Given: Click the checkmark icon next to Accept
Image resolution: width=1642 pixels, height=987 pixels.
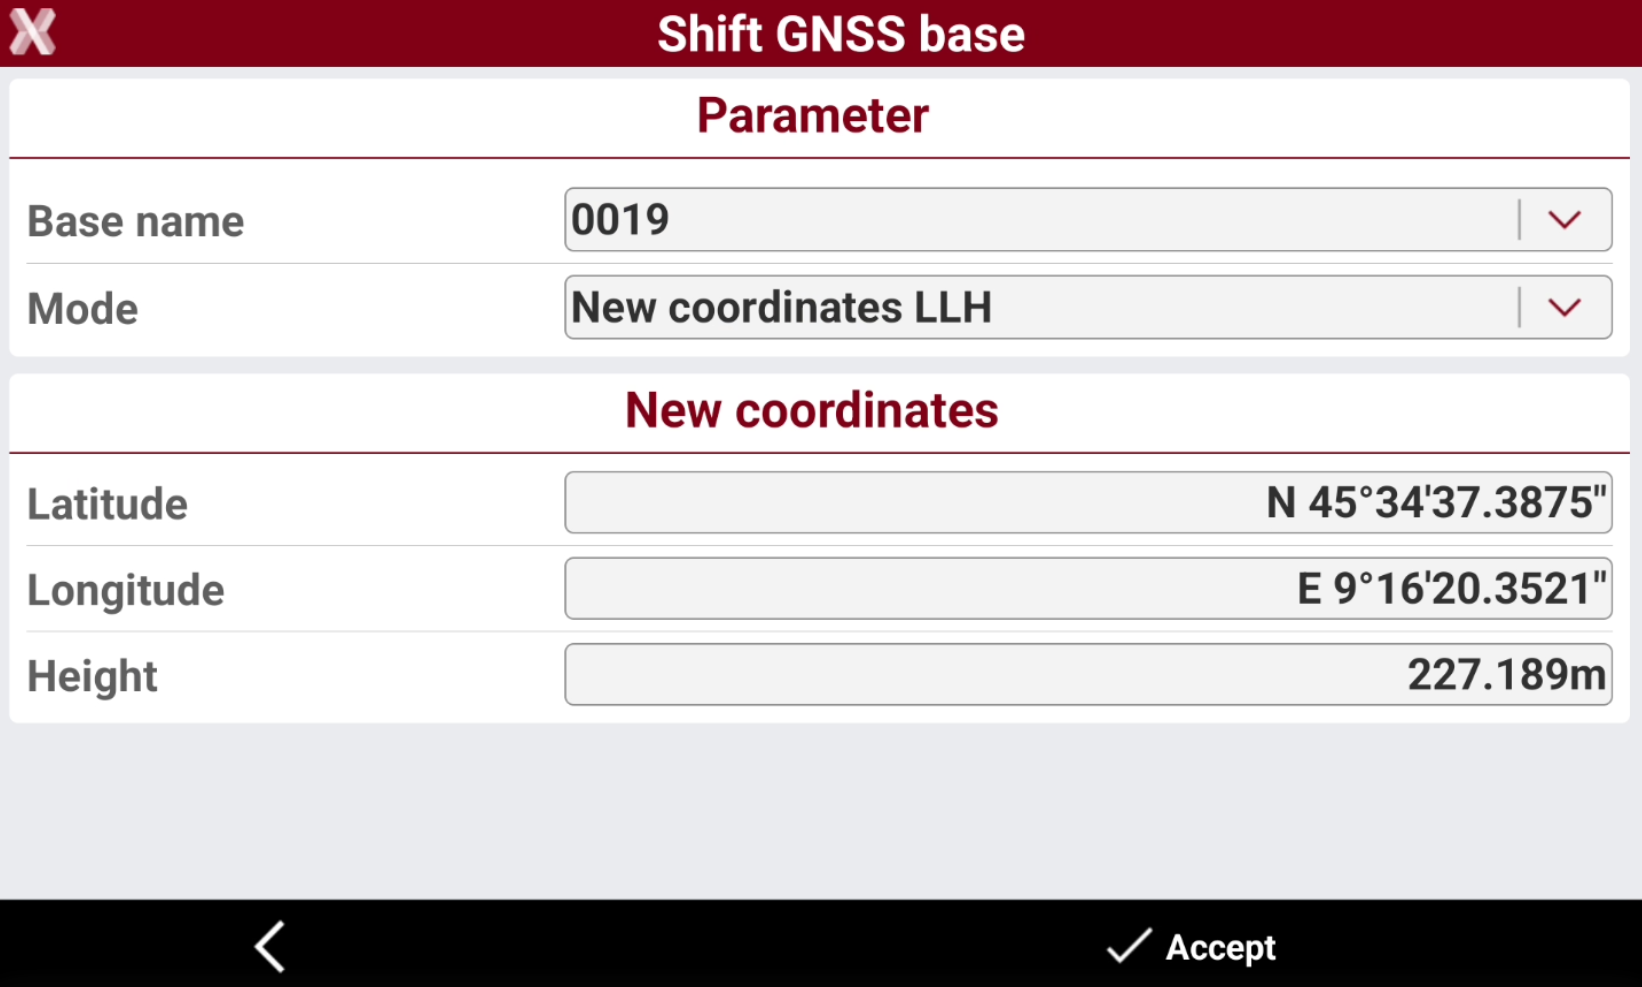Looking at the screenshot, I should click(1129, 945).
